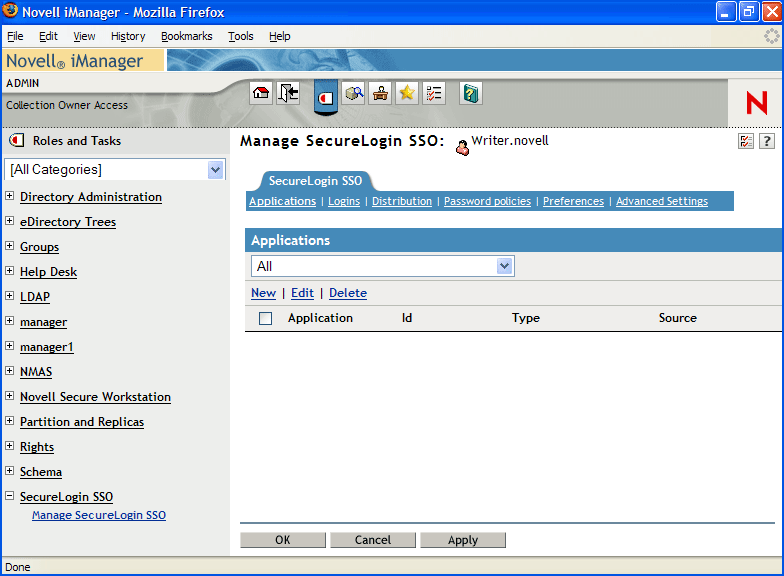The height and width of the screenshot is (576, 784).
Task: Click the Type column header
Action: click(526, 318)
